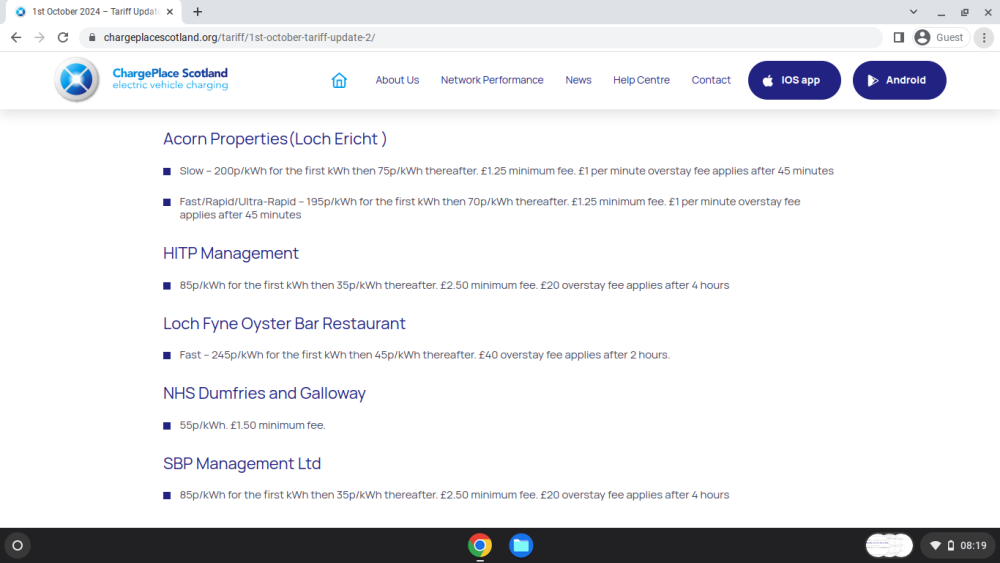
Task: Open the Contact page
Action: click(x=710, y=80)
